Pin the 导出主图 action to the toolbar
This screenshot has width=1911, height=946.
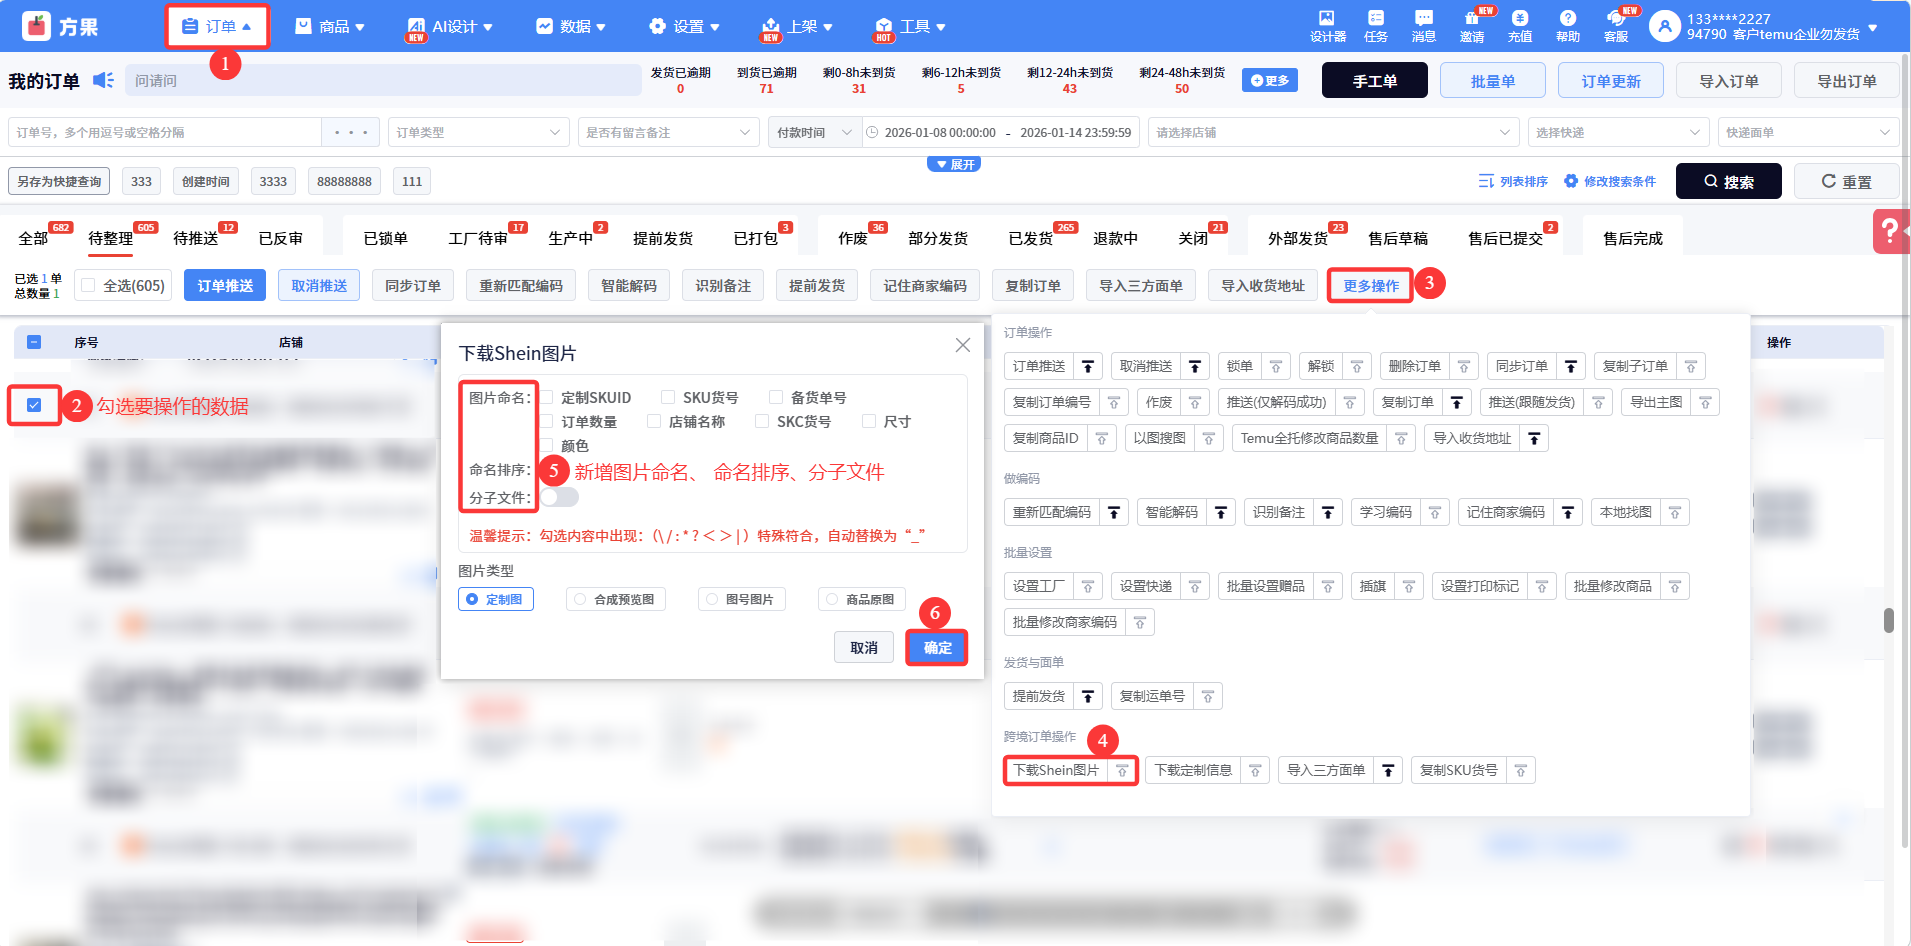(1705, 403)
